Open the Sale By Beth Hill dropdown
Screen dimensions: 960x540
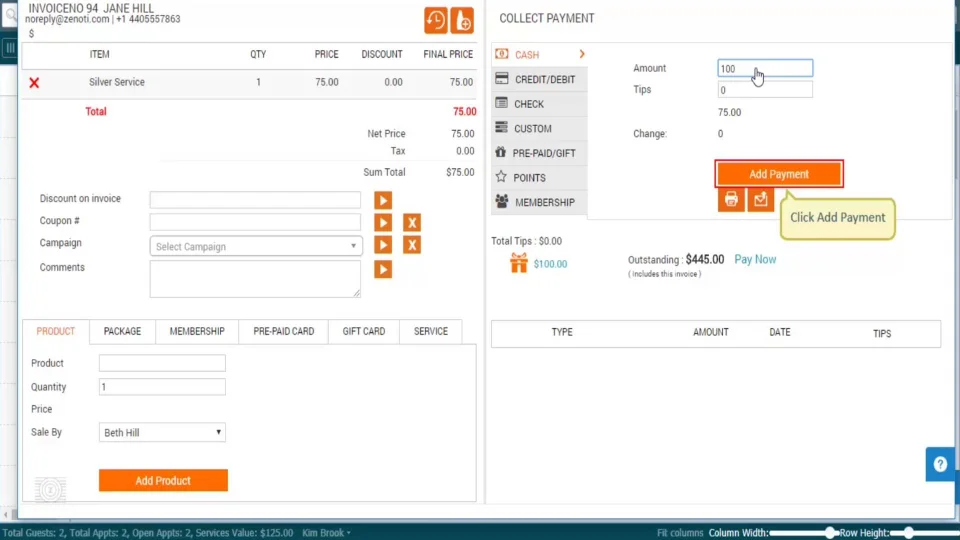162,432
